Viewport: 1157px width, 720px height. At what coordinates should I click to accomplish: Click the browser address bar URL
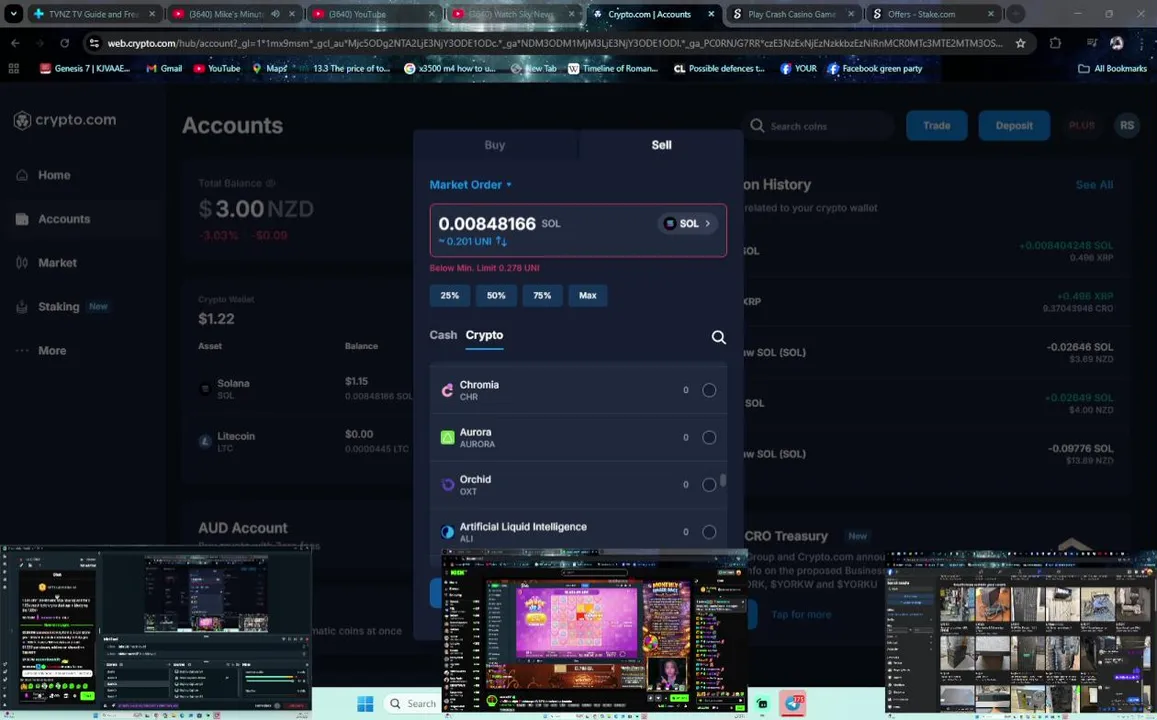[555, 43]
